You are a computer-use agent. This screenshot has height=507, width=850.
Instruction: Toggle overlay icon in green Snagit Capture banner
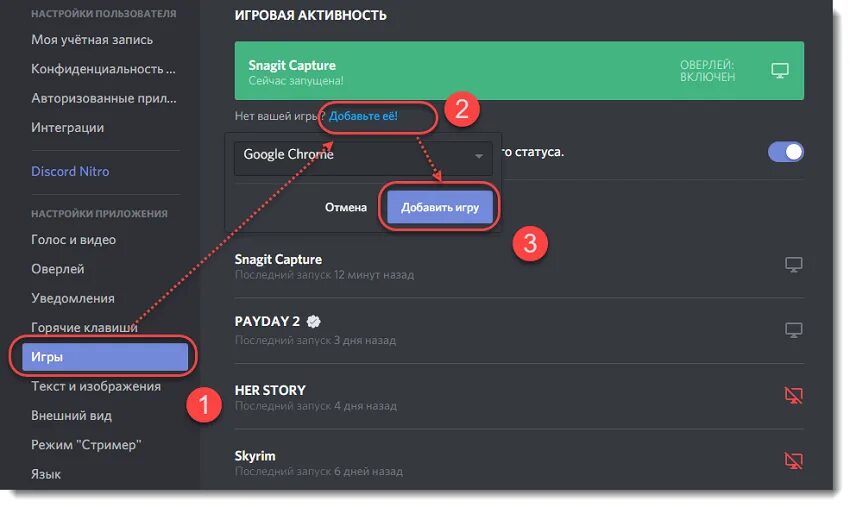click(780, 70)
